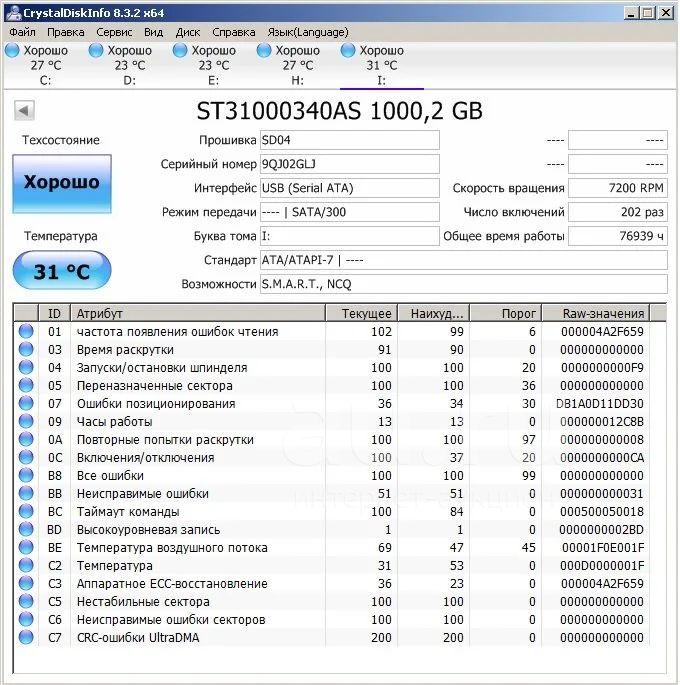Click the previous disk arrow button
Screen dimensions: 680x685
point(24,111)
